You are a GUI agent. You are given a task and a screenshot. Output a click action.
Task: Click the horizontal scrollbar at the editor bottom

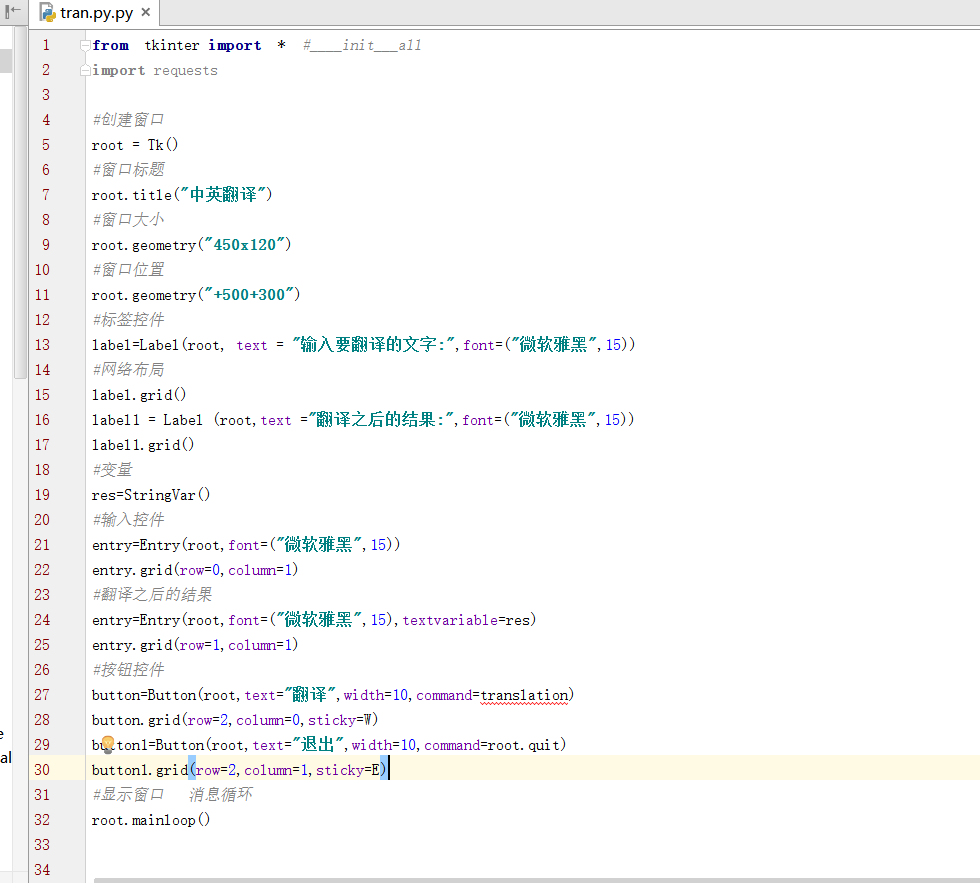click(536, 880)
